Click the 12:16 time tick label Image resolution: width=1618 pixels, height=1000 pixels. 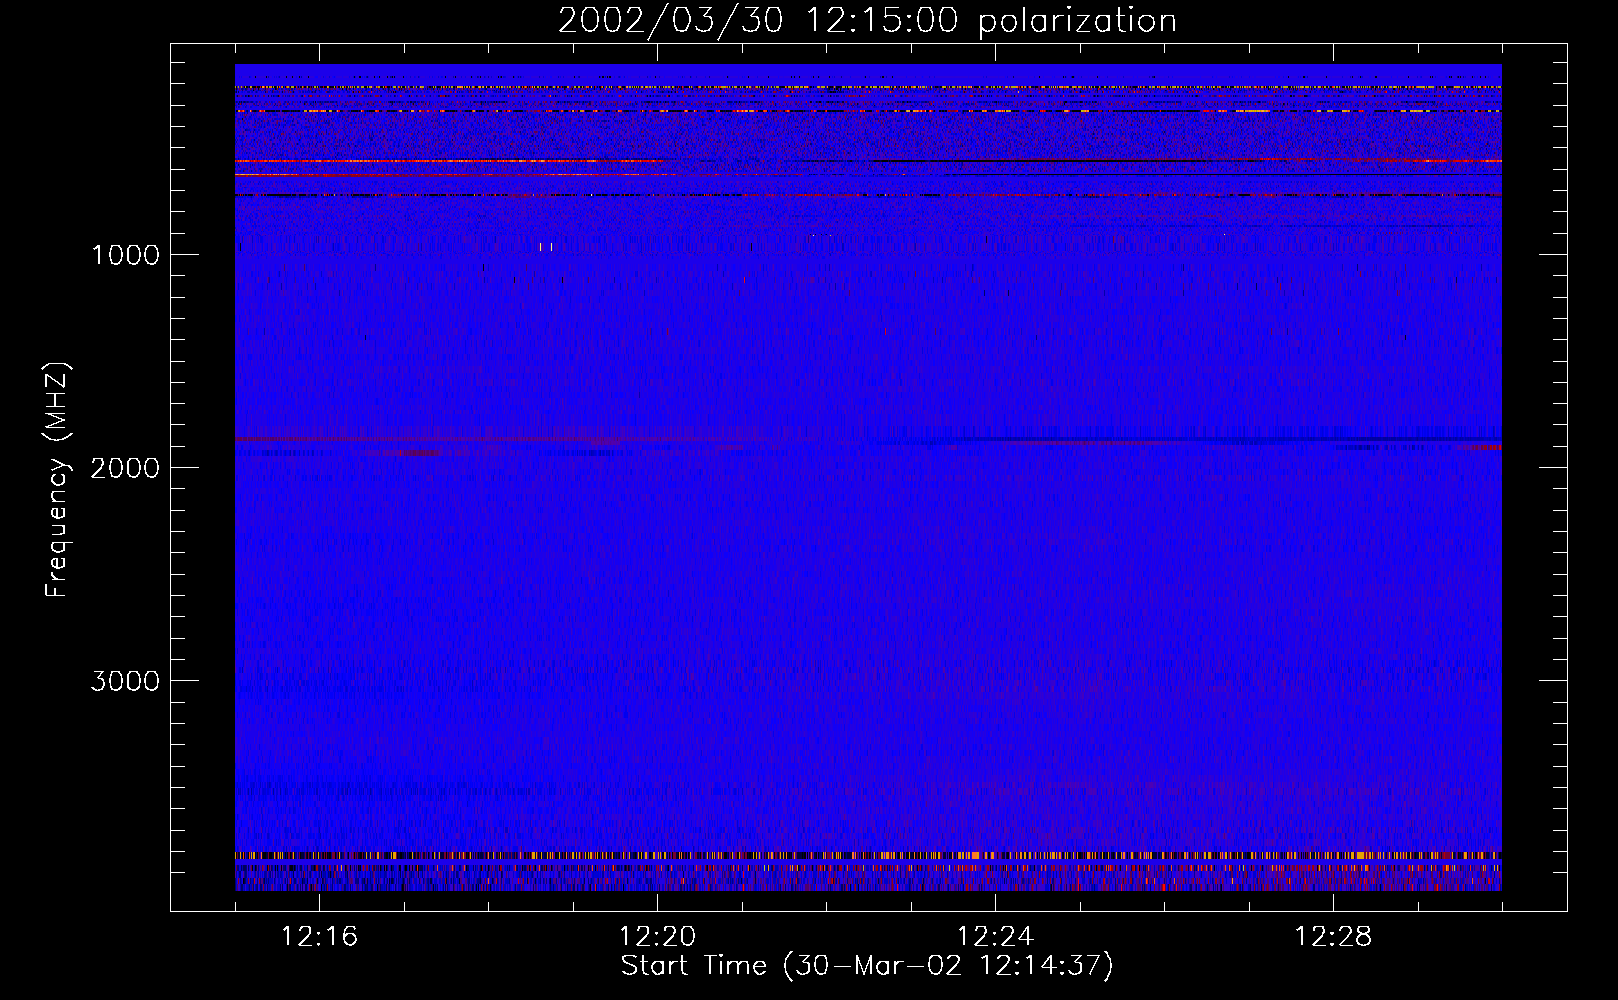coord(319,937)
